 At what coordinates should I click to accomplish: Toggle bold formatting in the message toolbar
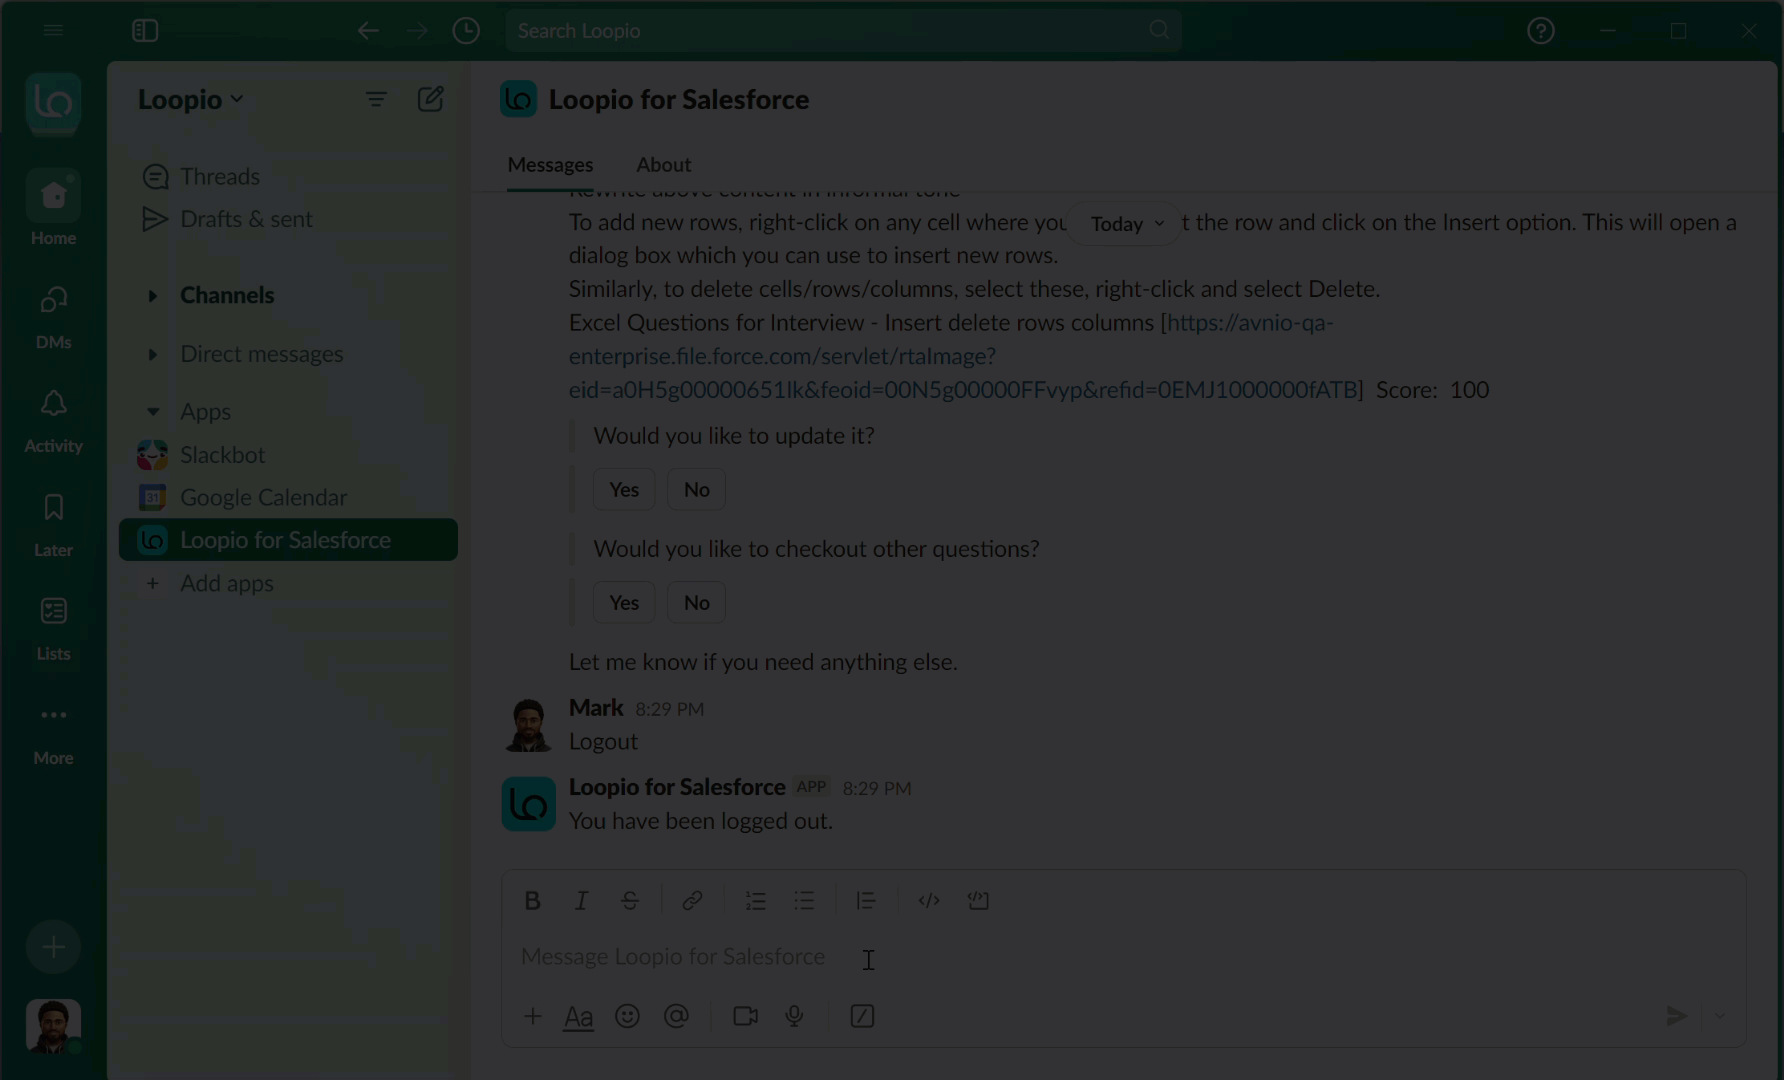click(532, 900)
